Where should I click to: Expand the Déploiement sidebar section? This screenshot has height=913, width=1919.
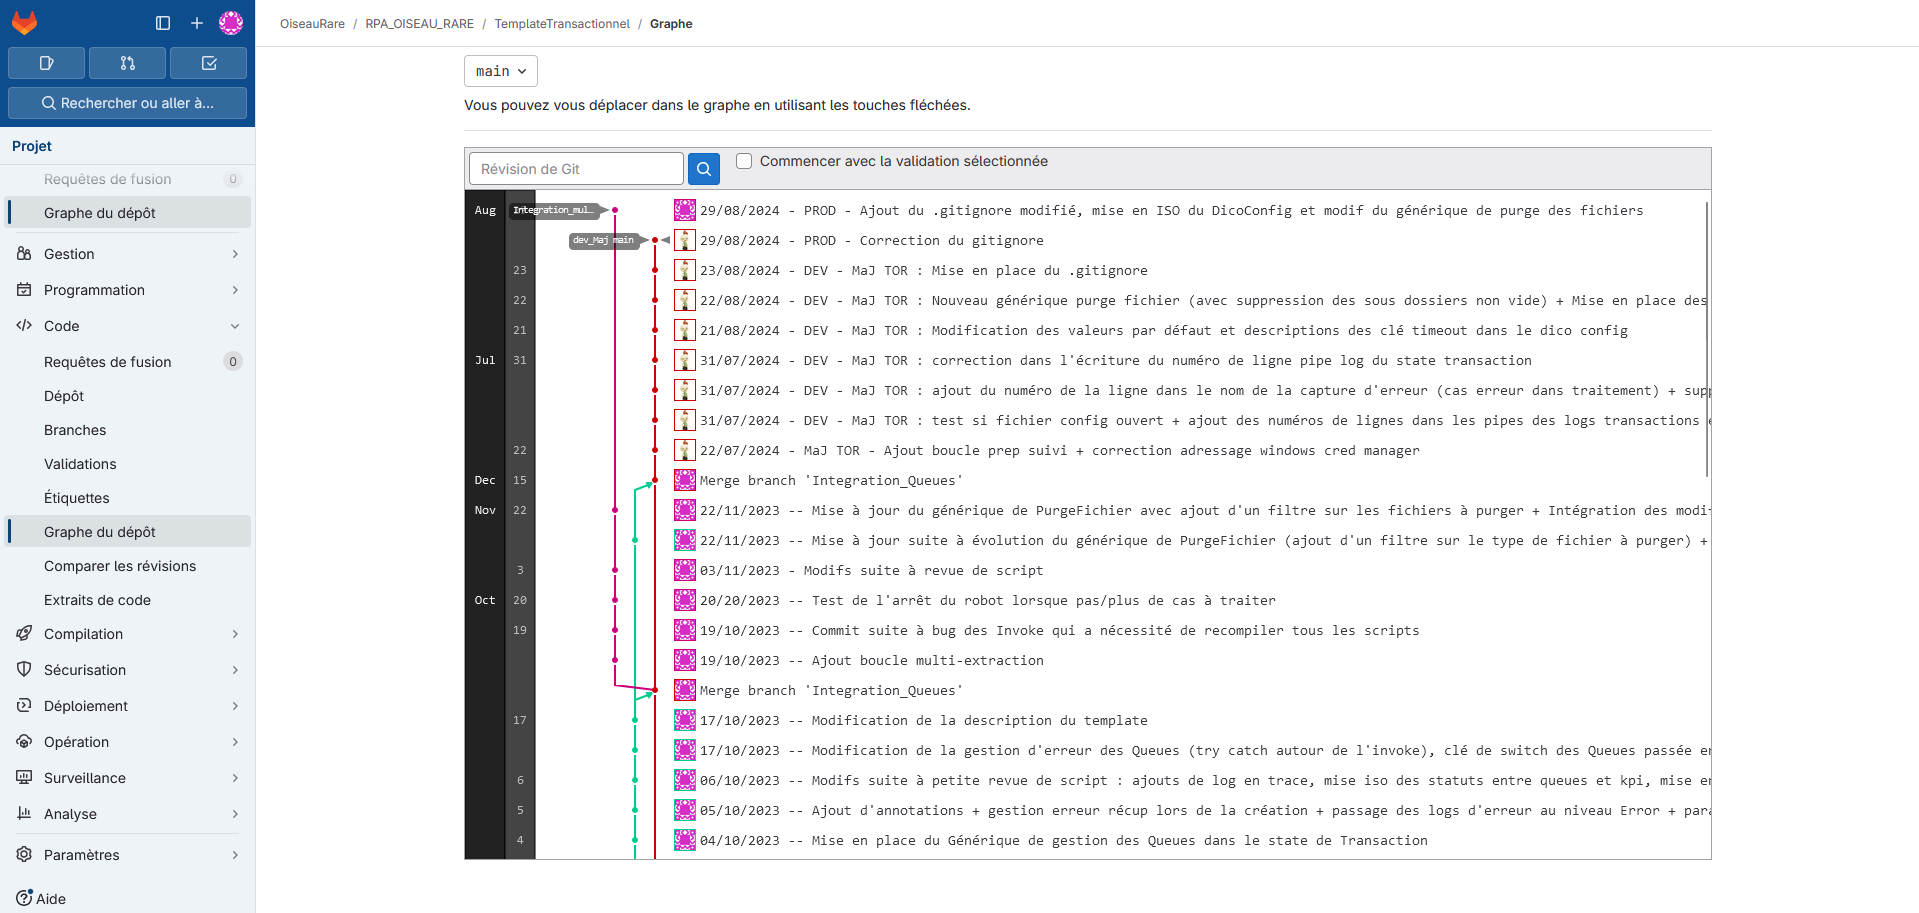pos(127,706)
